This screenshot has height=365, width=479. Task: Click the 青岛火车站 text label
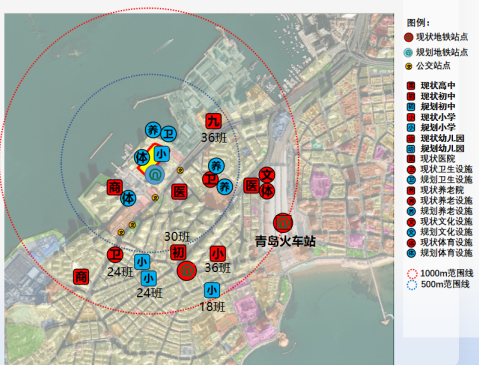tap(285, 241)
